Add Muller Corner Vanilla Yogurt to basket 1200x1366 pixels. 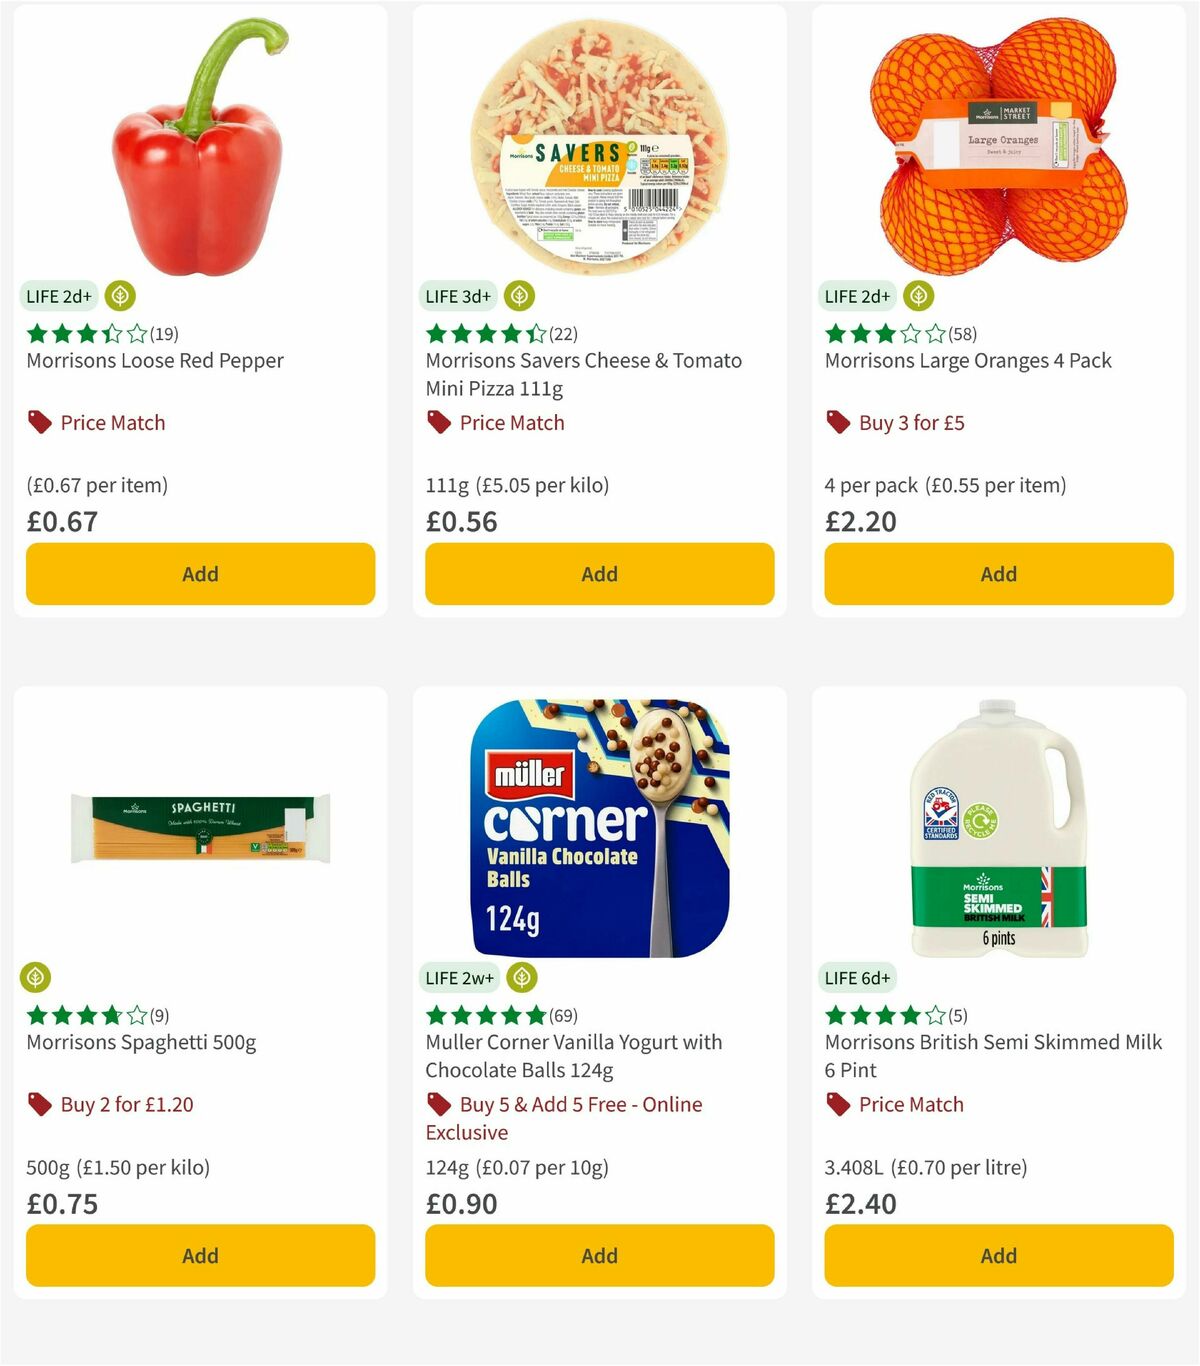tap(599, 1255)
